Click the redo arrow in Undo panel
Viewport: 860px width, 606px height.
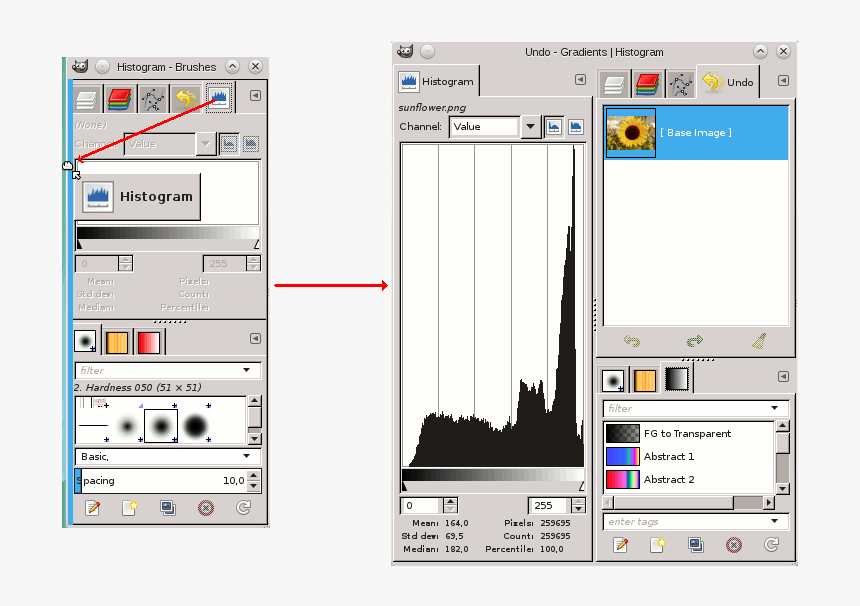tap(694, 342)
